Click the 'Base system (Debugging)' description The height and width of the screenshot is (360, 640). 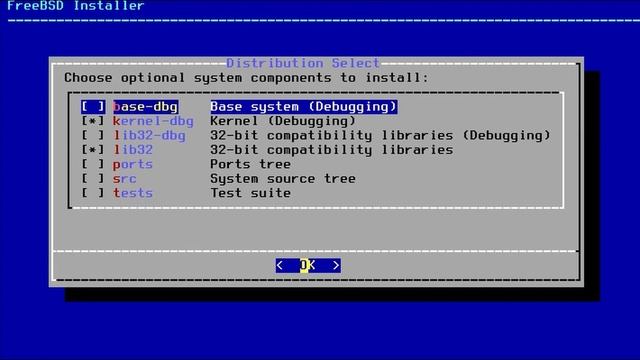click(x=304, y=107)
